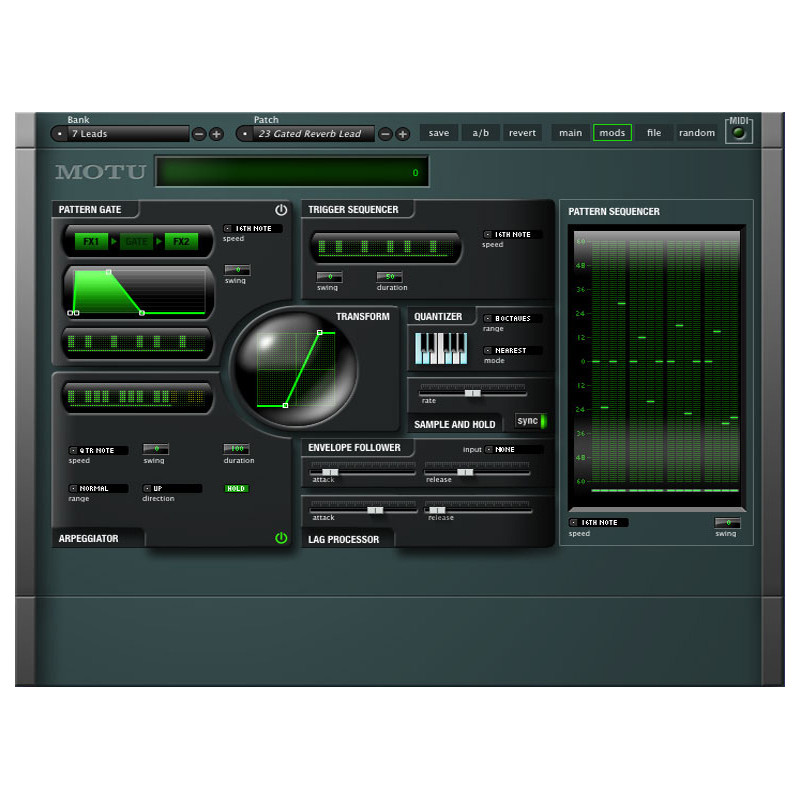The width and height of the screenshot is (800, 800).
Task: Toggle the FX2 routing in Pattern Gate
Action: click(181, 242)
